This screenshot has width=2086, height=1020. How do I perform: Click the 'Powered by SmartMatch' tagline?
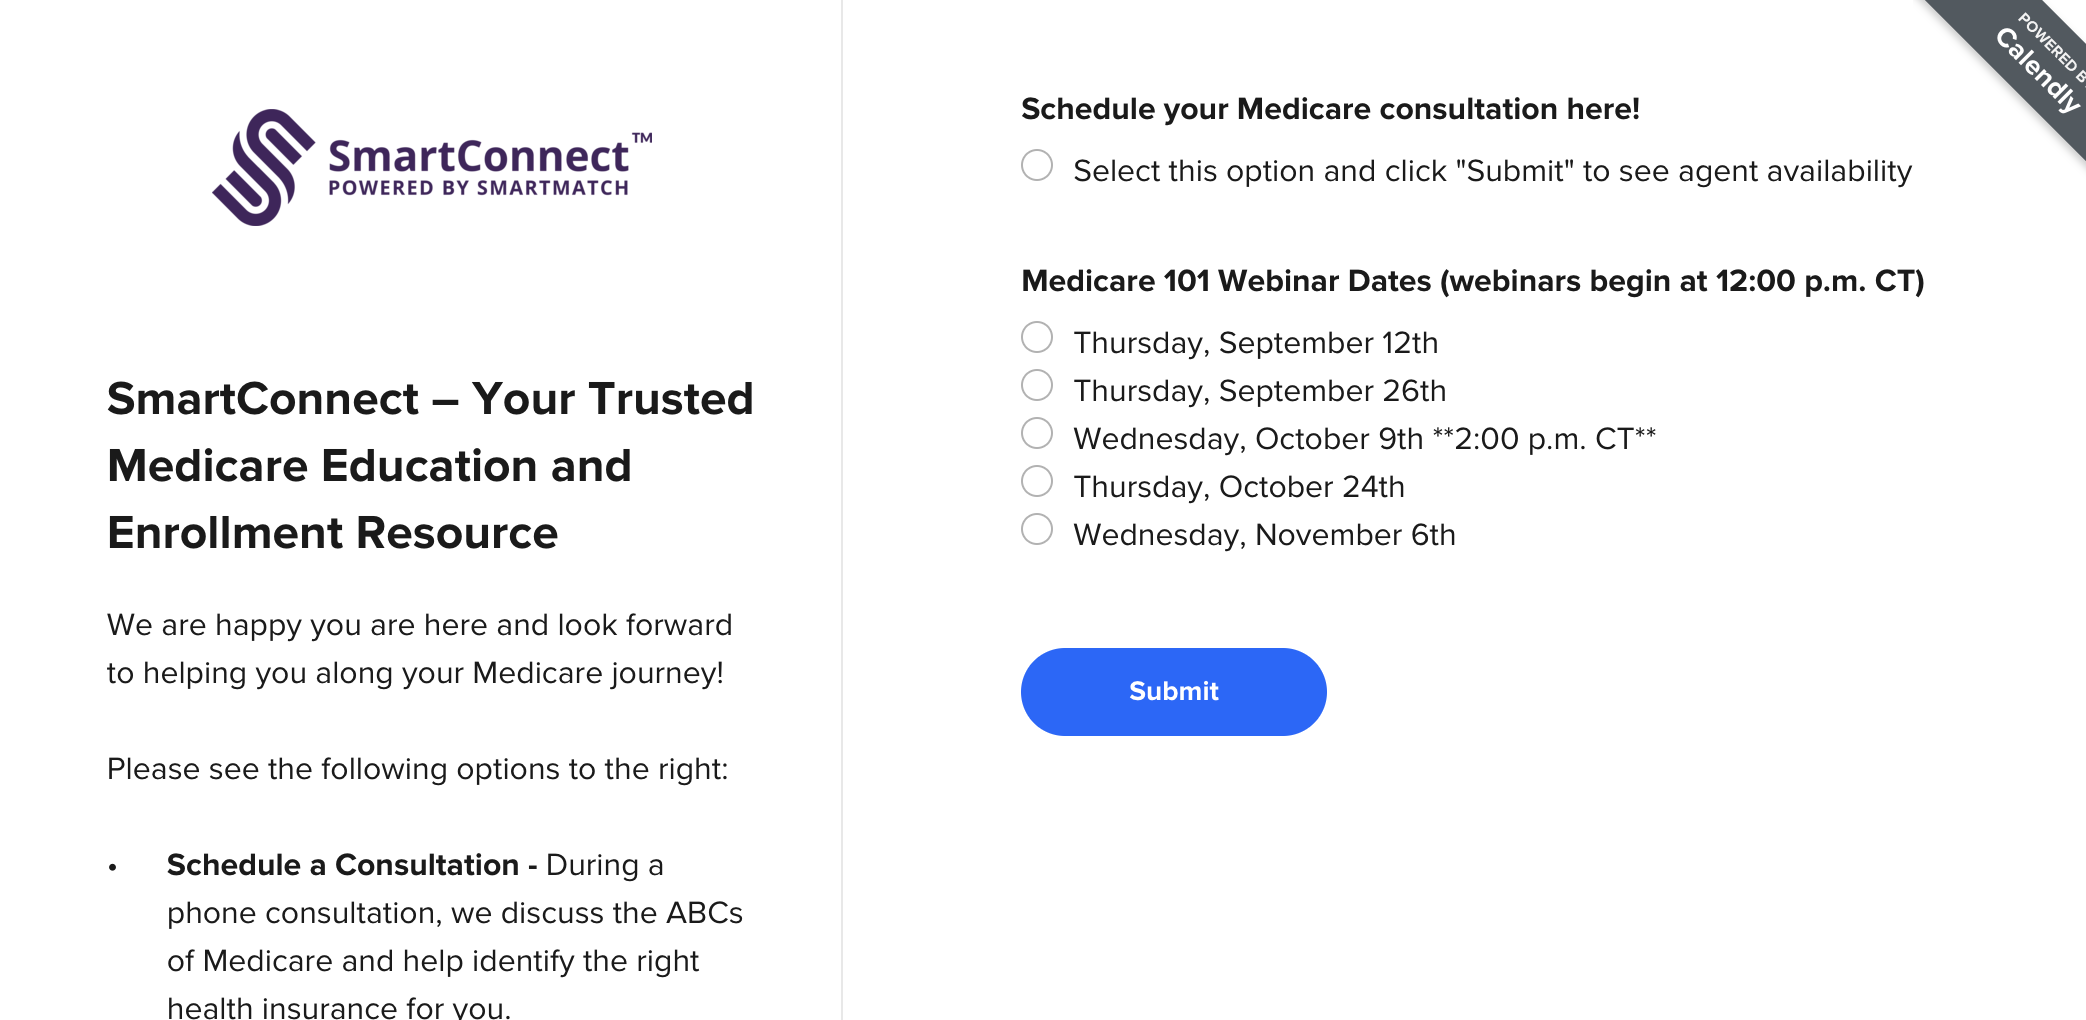point(478,188)
